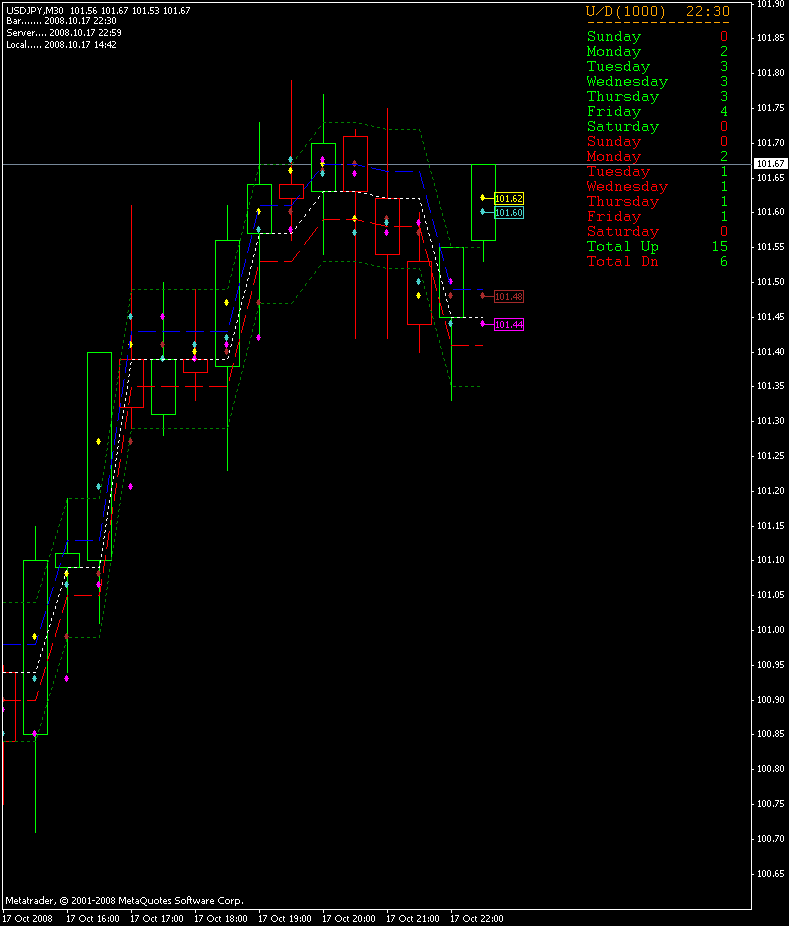Select the red Wednesday row showing 1

657,187
